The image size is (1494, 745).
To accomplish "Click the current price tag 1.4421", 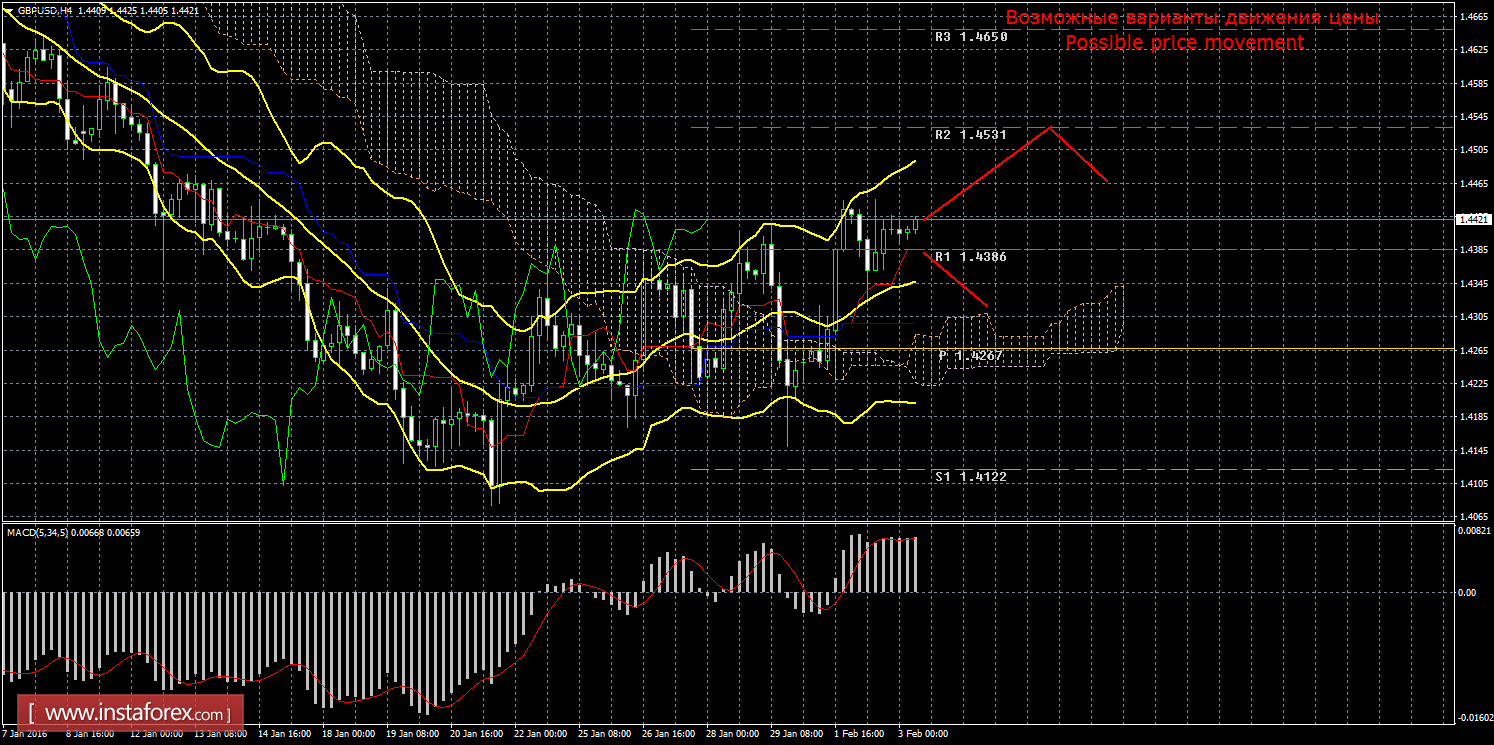I will [1472, 218].
